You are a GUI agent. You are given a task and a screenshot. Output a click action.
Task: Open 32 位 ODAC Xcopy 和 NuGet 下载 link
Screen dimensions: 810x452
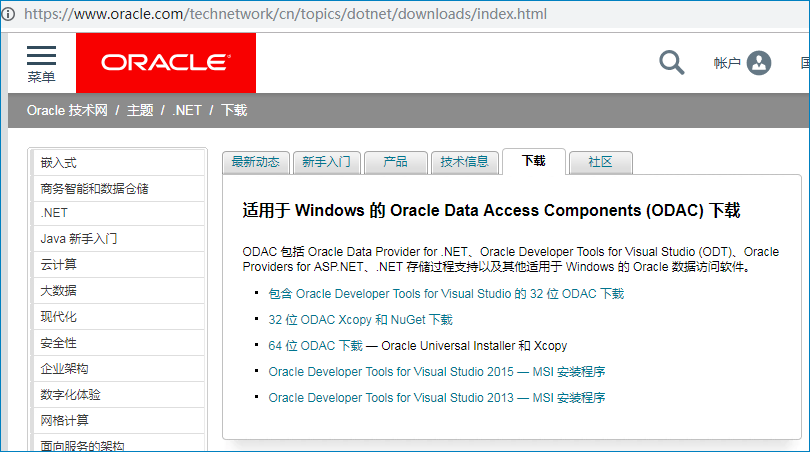coord(360,320)
